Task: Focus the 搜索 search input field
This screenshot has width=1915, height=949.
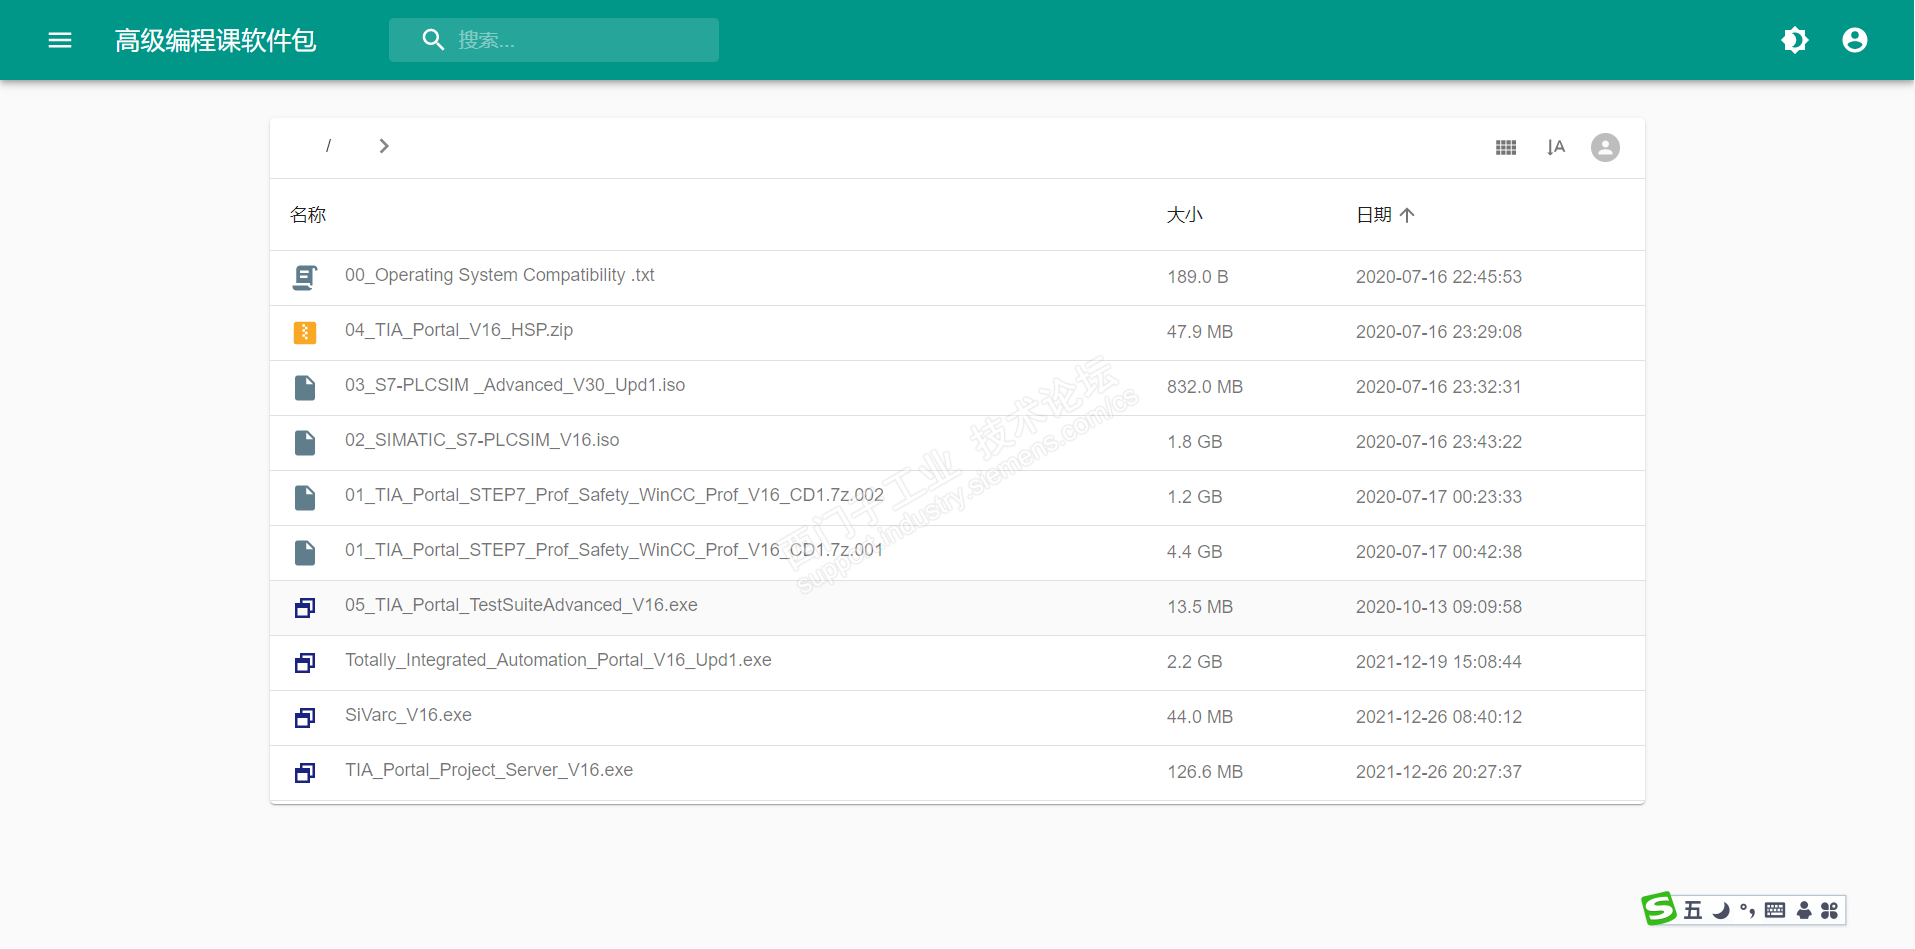Action: click(554, 40)
